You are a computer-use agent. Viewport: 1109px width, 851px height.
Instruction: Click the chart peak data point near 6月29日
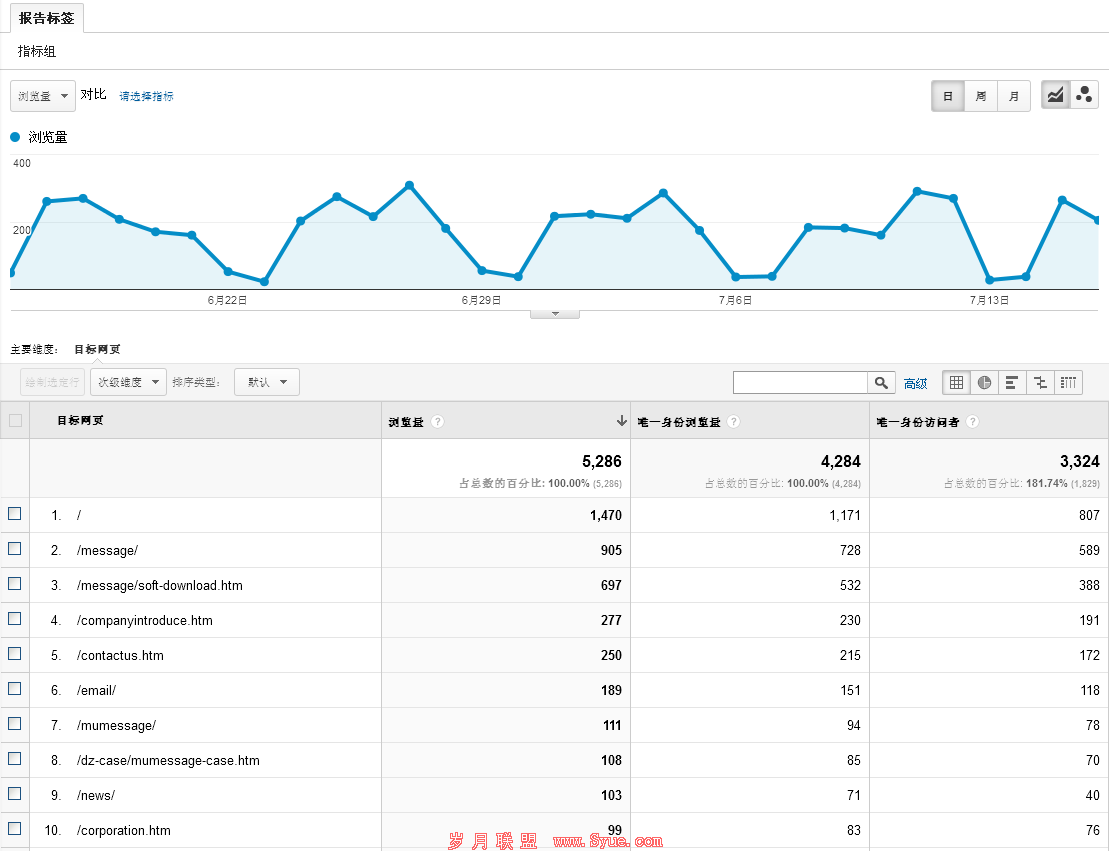pos(410,185)
